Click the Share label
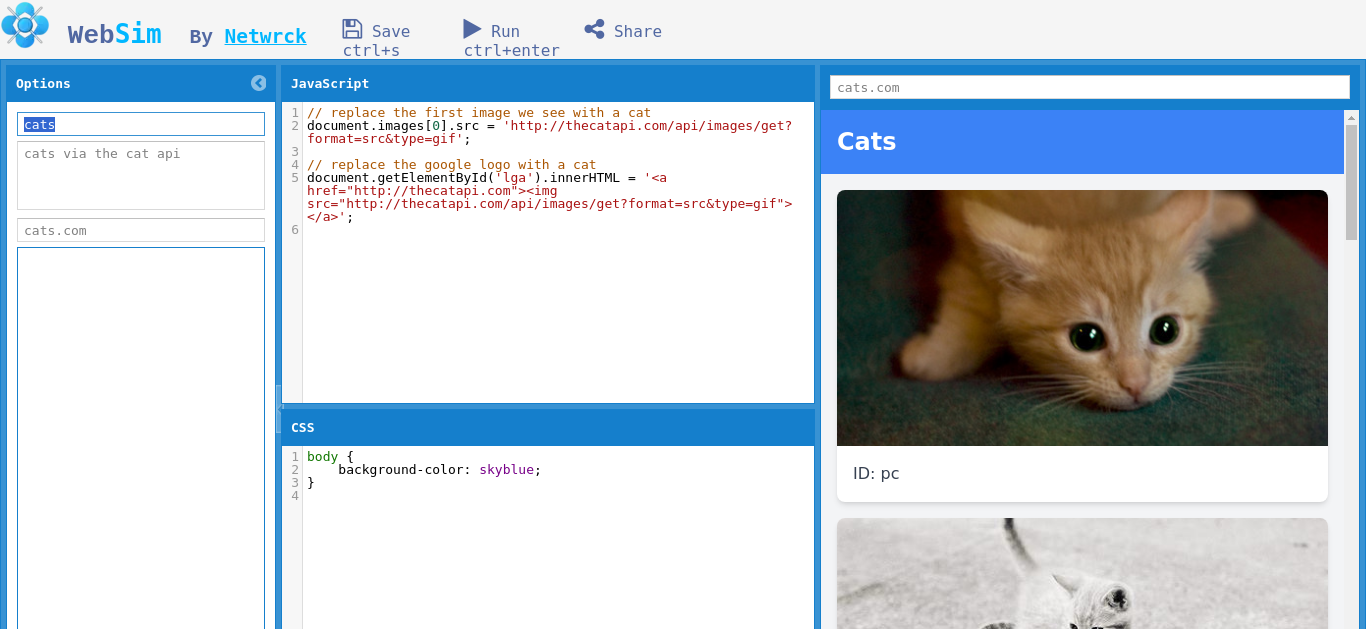Screen dimensions: 1366x629 pyautogui.click(x=638, y=31)
